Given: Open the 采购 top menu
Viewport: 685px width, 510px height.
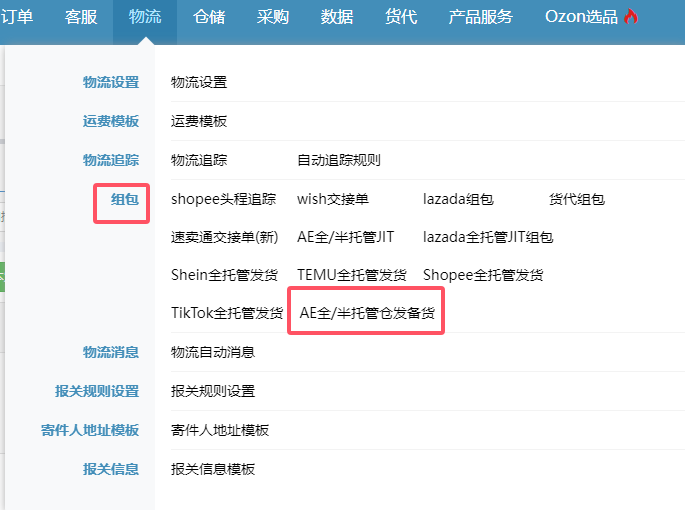Looking at the screenshot, I should (273, 17).
